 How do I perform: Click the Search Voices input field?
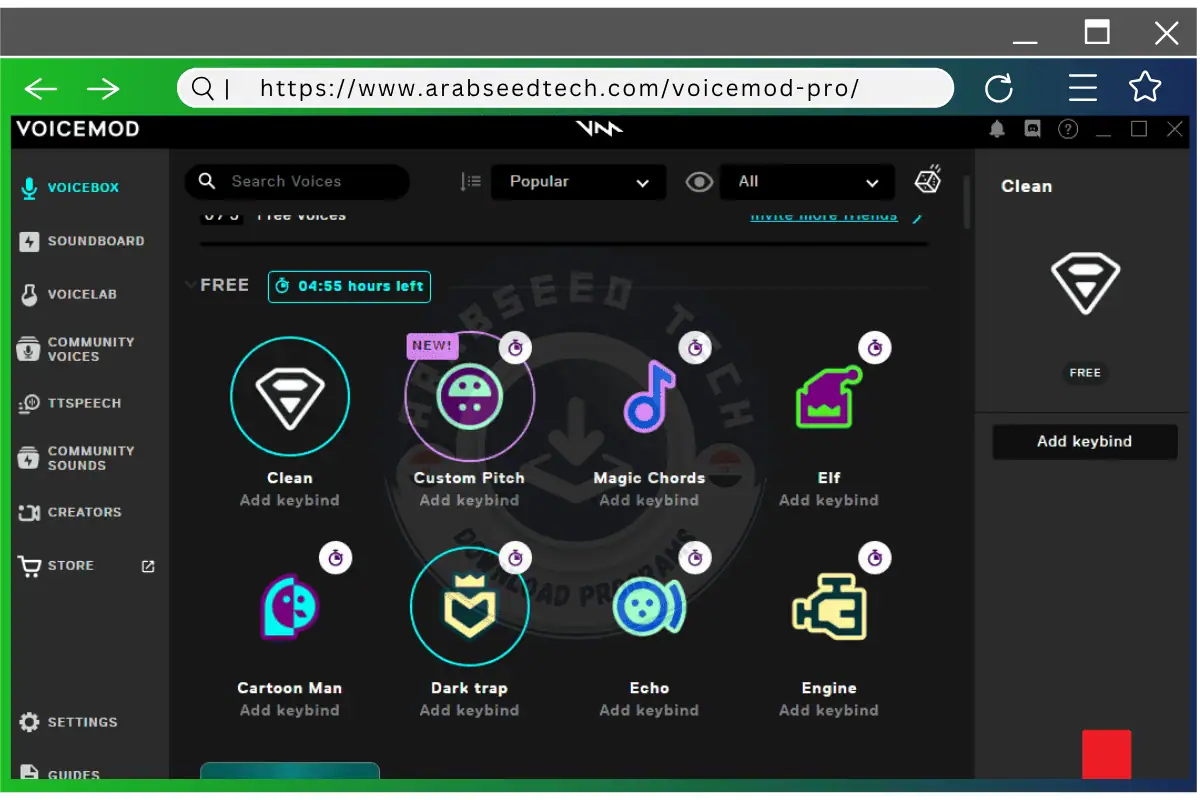pos(296,181)
